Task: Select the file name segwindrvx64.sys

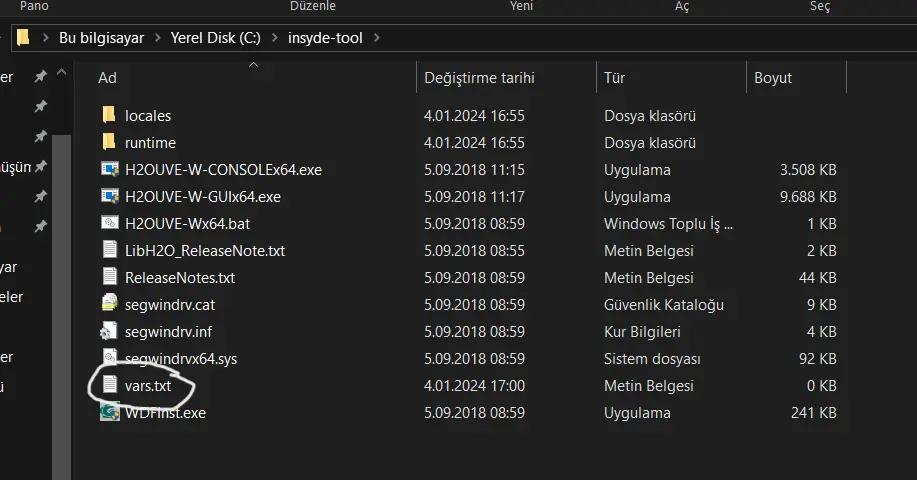Action: tap(181, 358)
